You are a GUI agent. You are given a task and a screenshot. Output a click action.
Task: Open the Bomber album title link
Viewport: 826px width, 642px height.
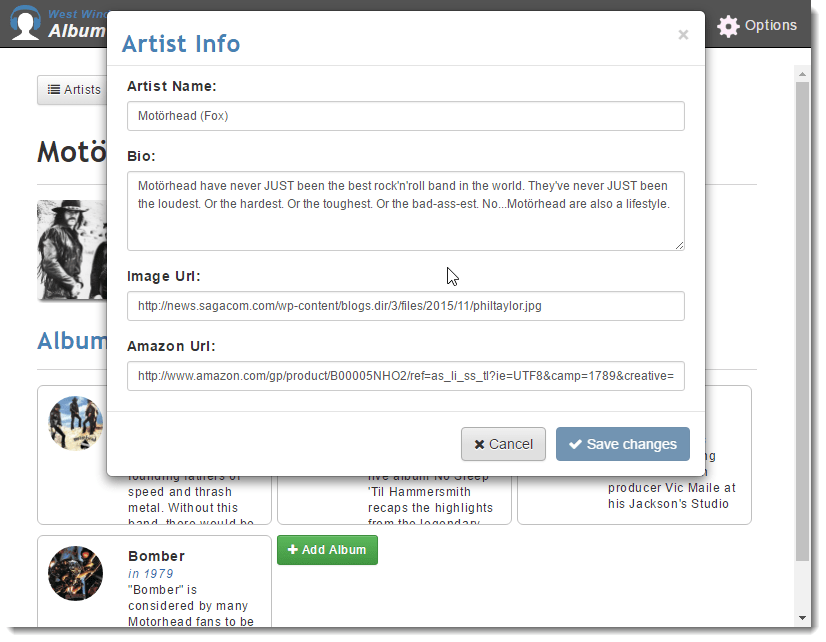pos(156,556)
